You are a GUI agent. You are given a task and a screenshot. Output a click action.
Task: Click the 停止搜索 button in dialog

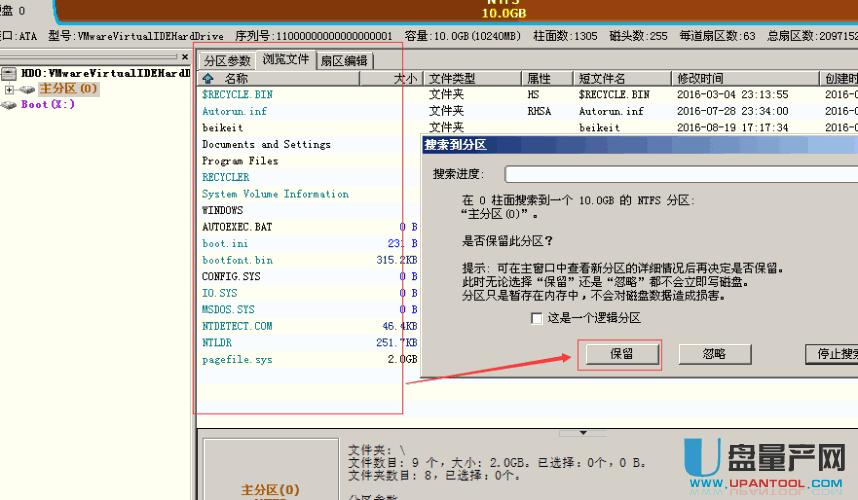[x=832, y=354]
